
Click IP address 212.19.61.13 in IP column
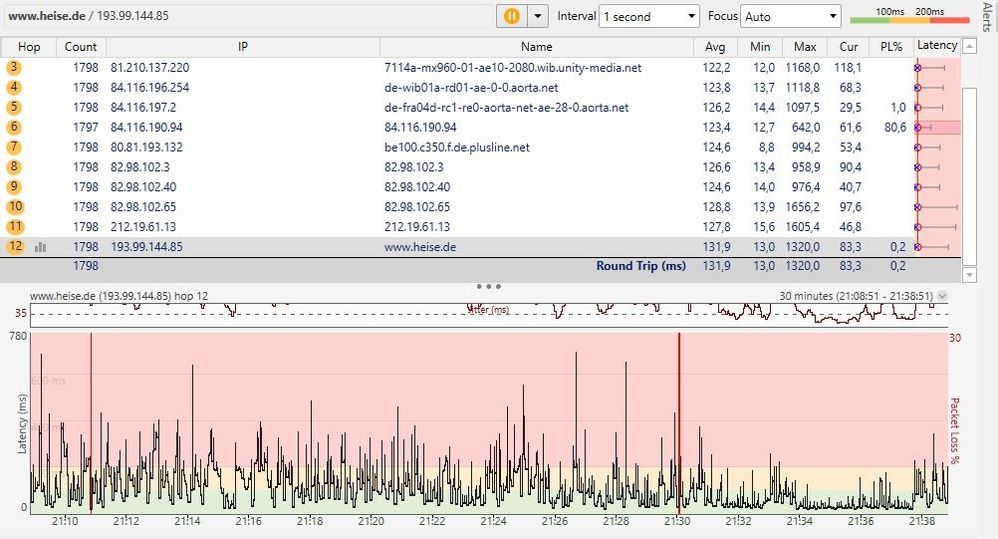click(x=143, y=227)
